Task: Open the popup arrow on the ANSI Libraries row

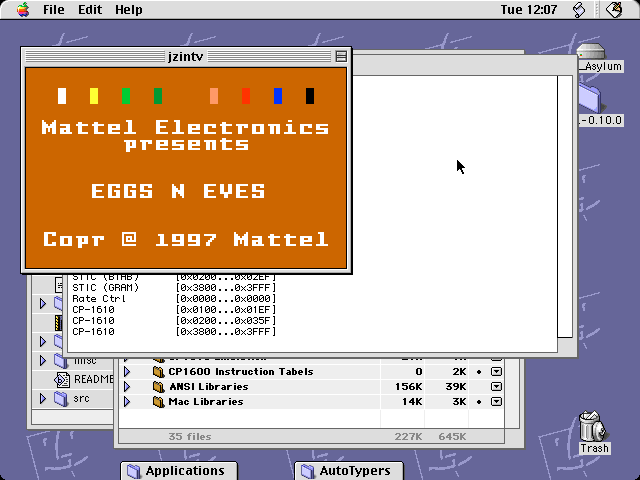Action: click(x=496, y=387)
